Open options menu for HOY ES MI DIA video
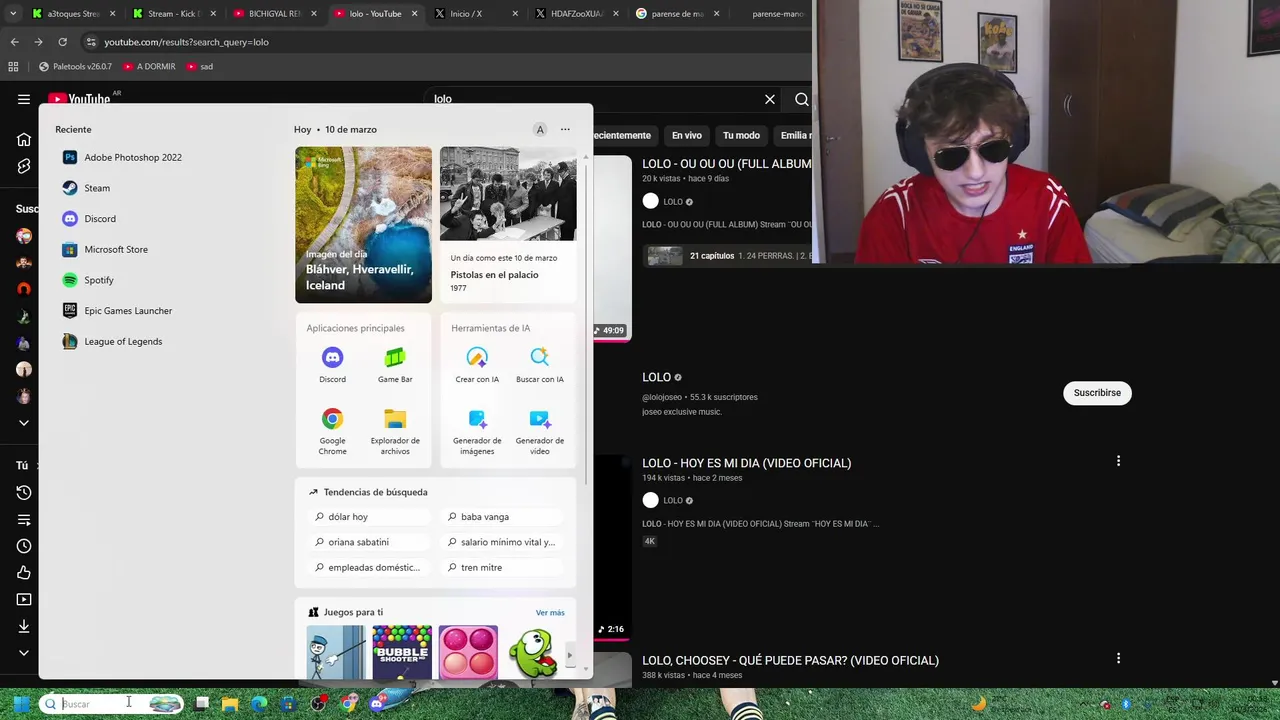This screenshot has height=720, width=1280. tap(1118, 461)
